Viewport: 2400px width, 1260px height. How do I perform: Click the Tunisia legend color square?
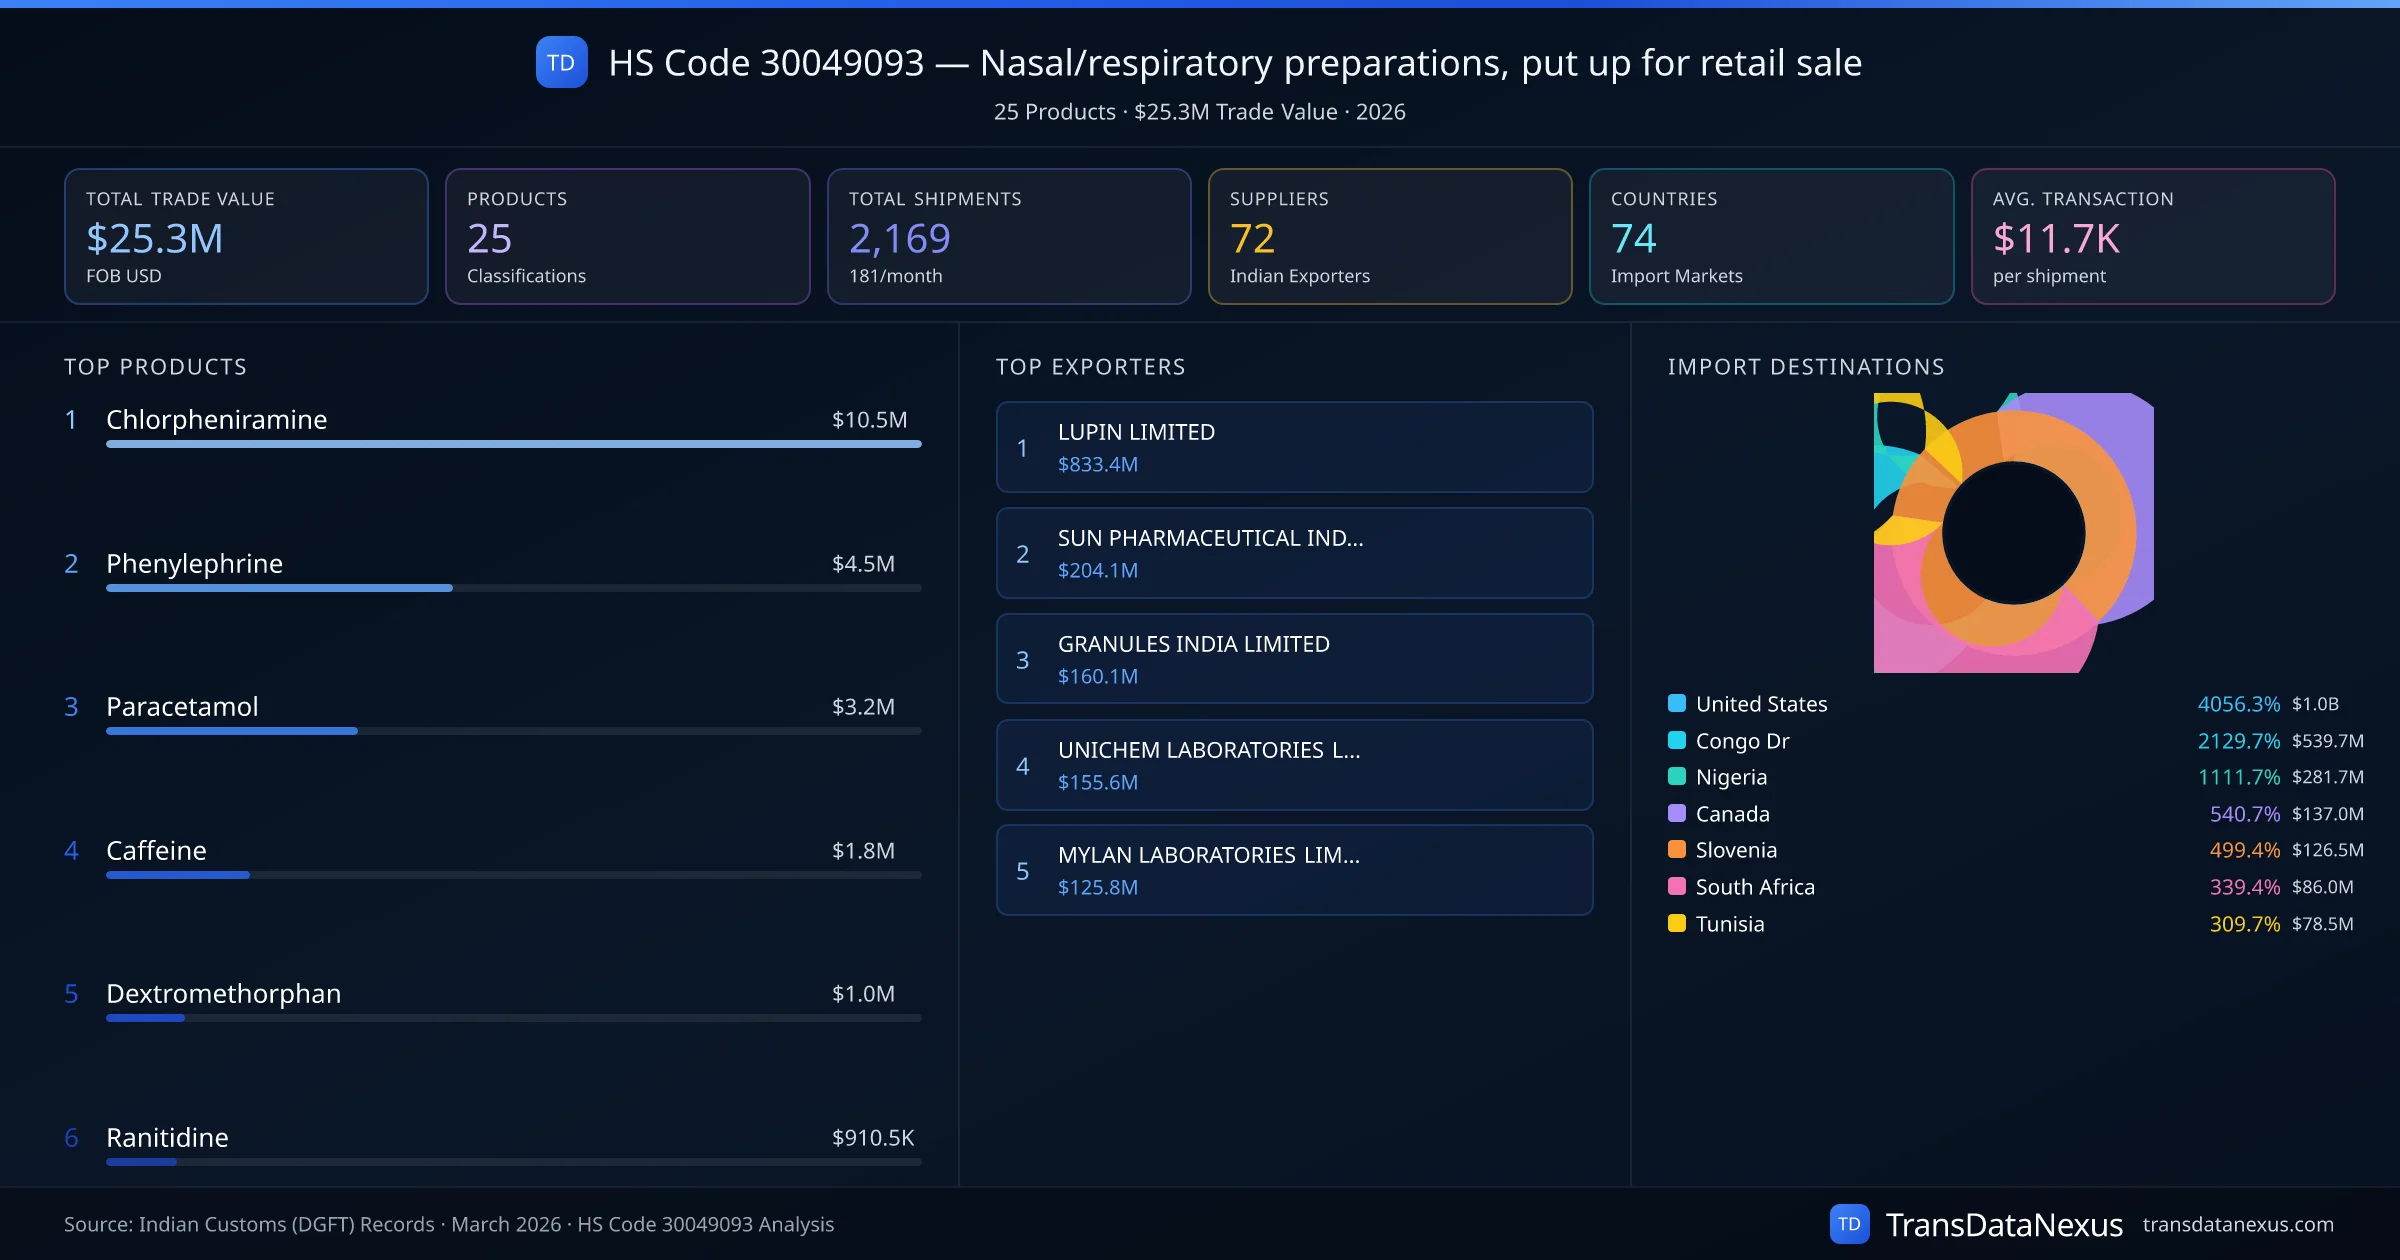click(1677, 923)
